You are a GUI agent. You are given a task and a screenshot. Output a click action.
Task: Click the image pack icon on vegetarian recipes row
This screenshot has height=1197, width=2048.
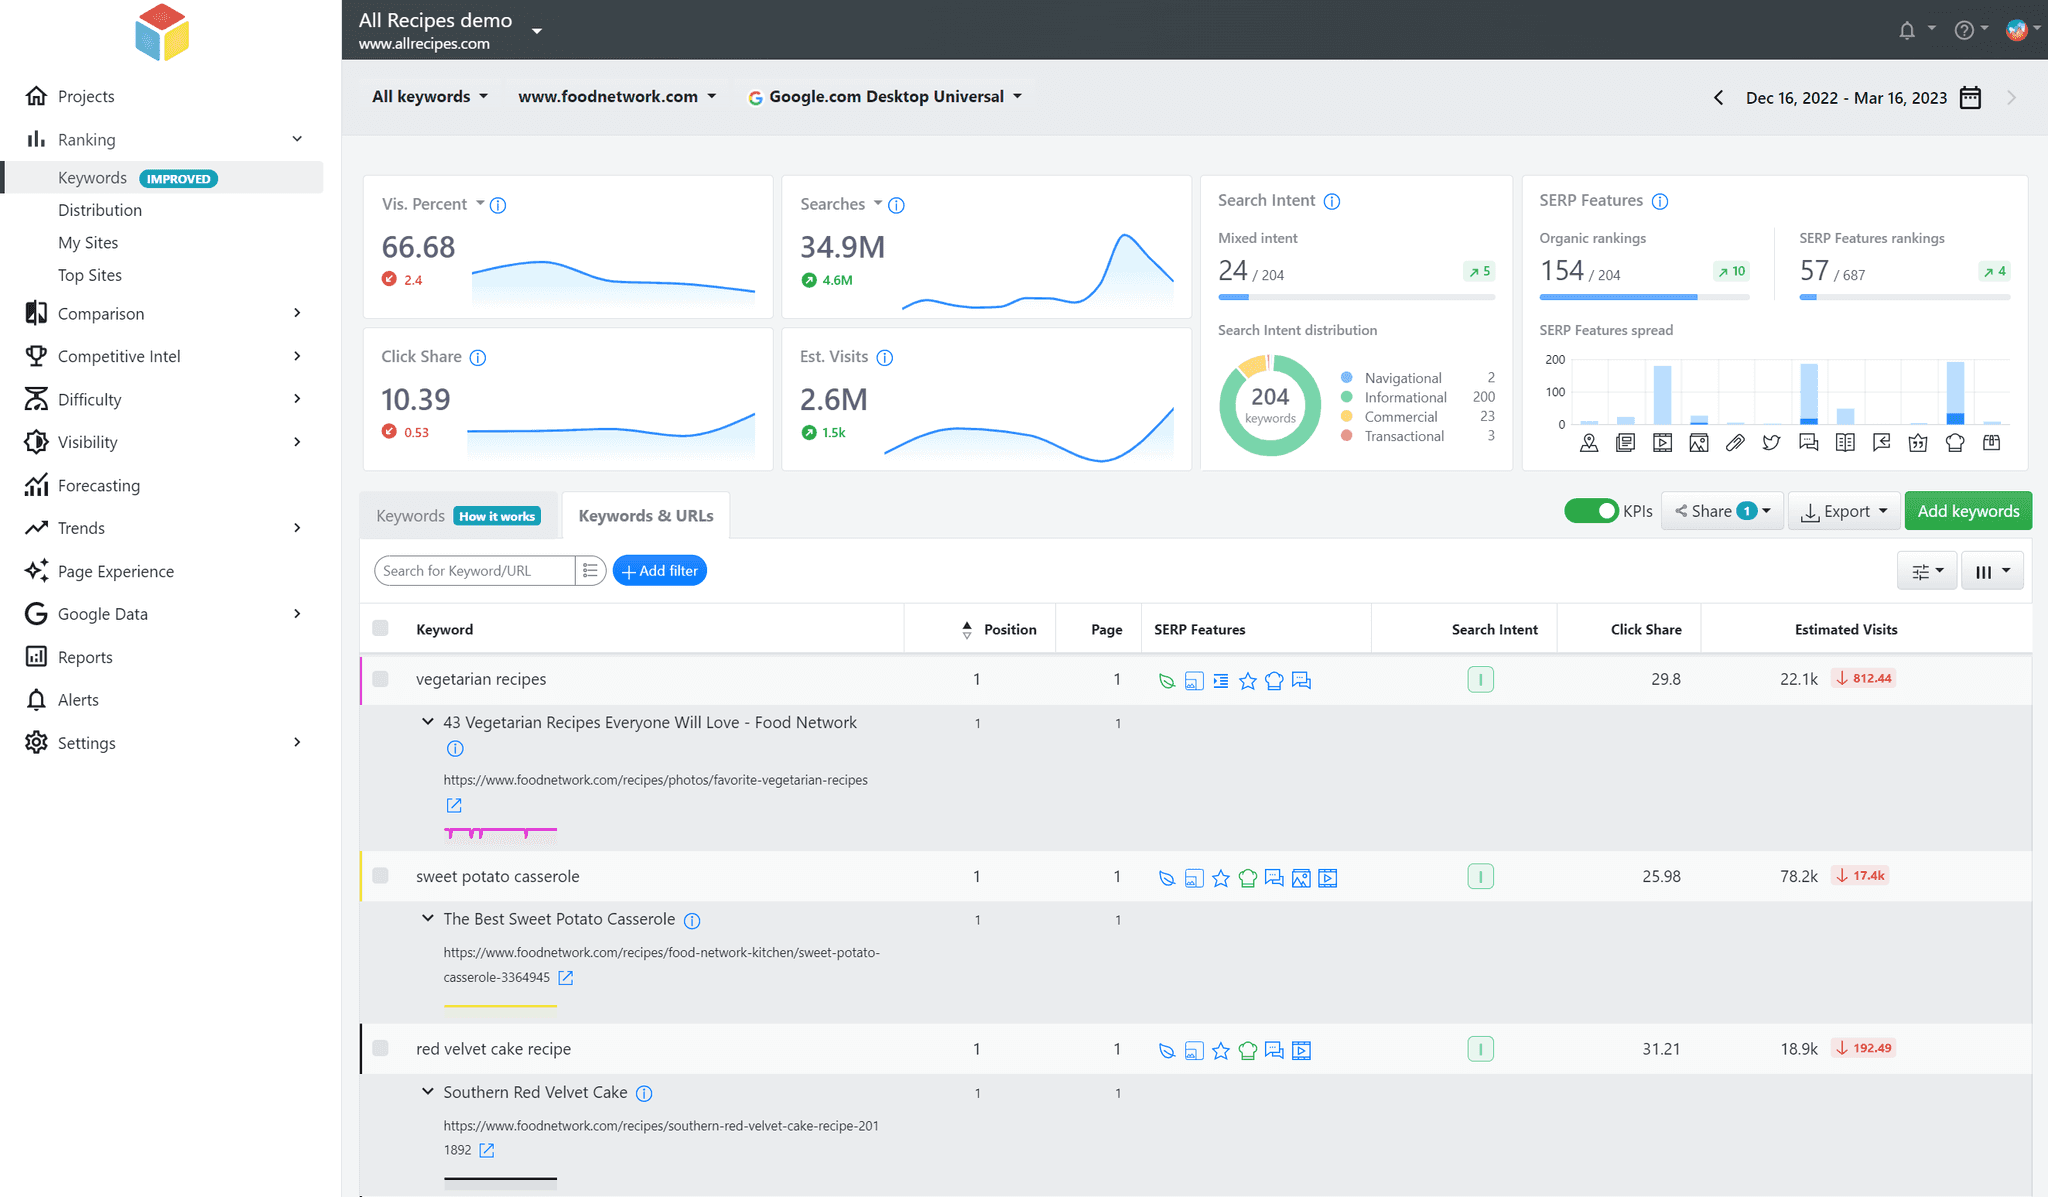point(1193,680)
